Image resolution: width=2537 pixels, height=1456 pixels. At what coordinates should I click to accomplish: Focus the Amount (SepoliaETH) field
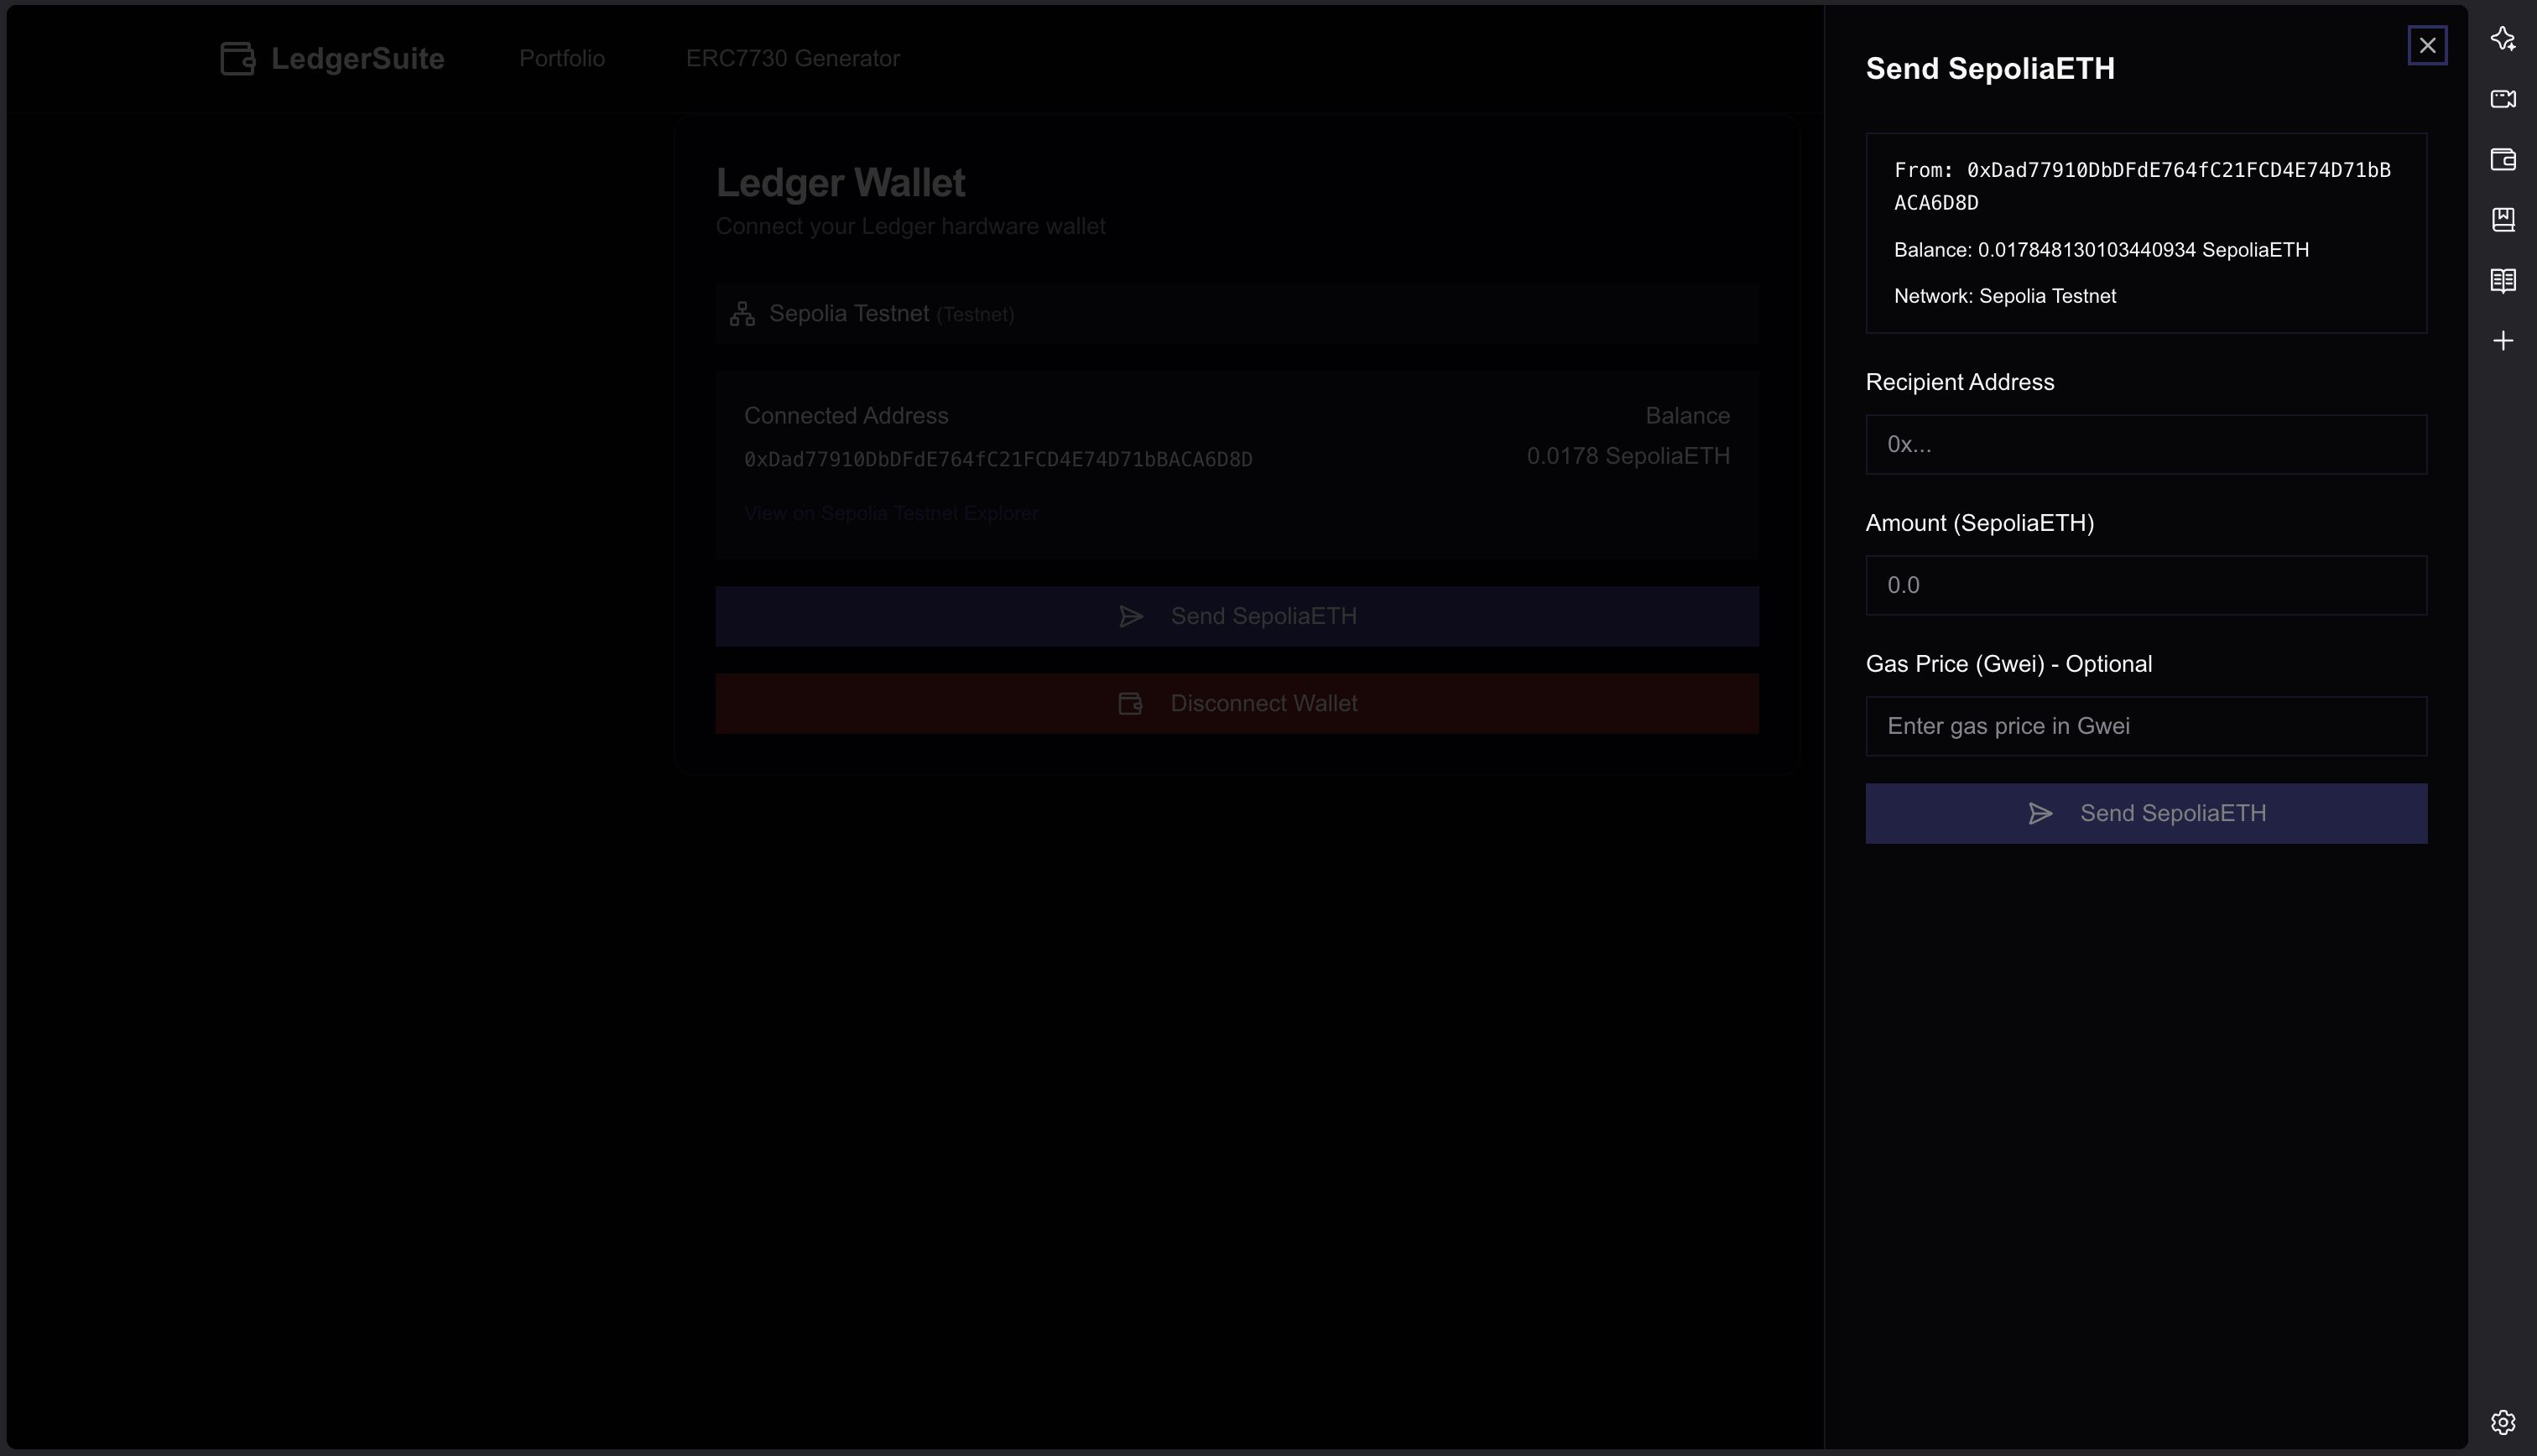click(x=2146, y=585)
